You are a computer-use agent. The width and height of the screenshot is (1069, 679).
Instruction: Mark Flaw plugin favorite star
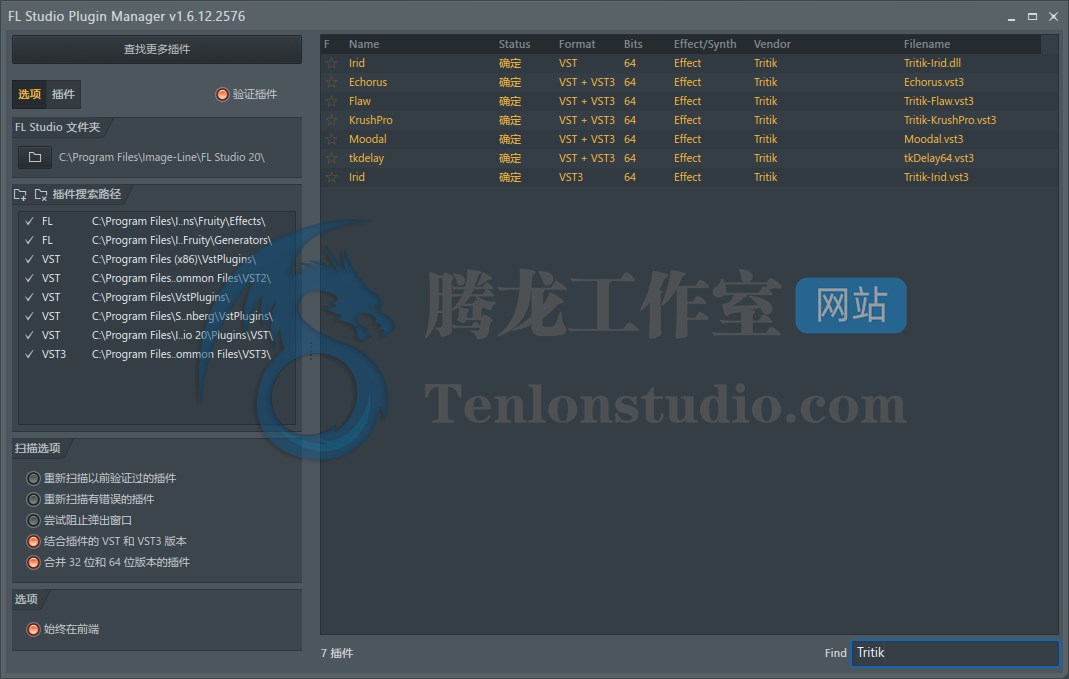click(x=331, y=102)
